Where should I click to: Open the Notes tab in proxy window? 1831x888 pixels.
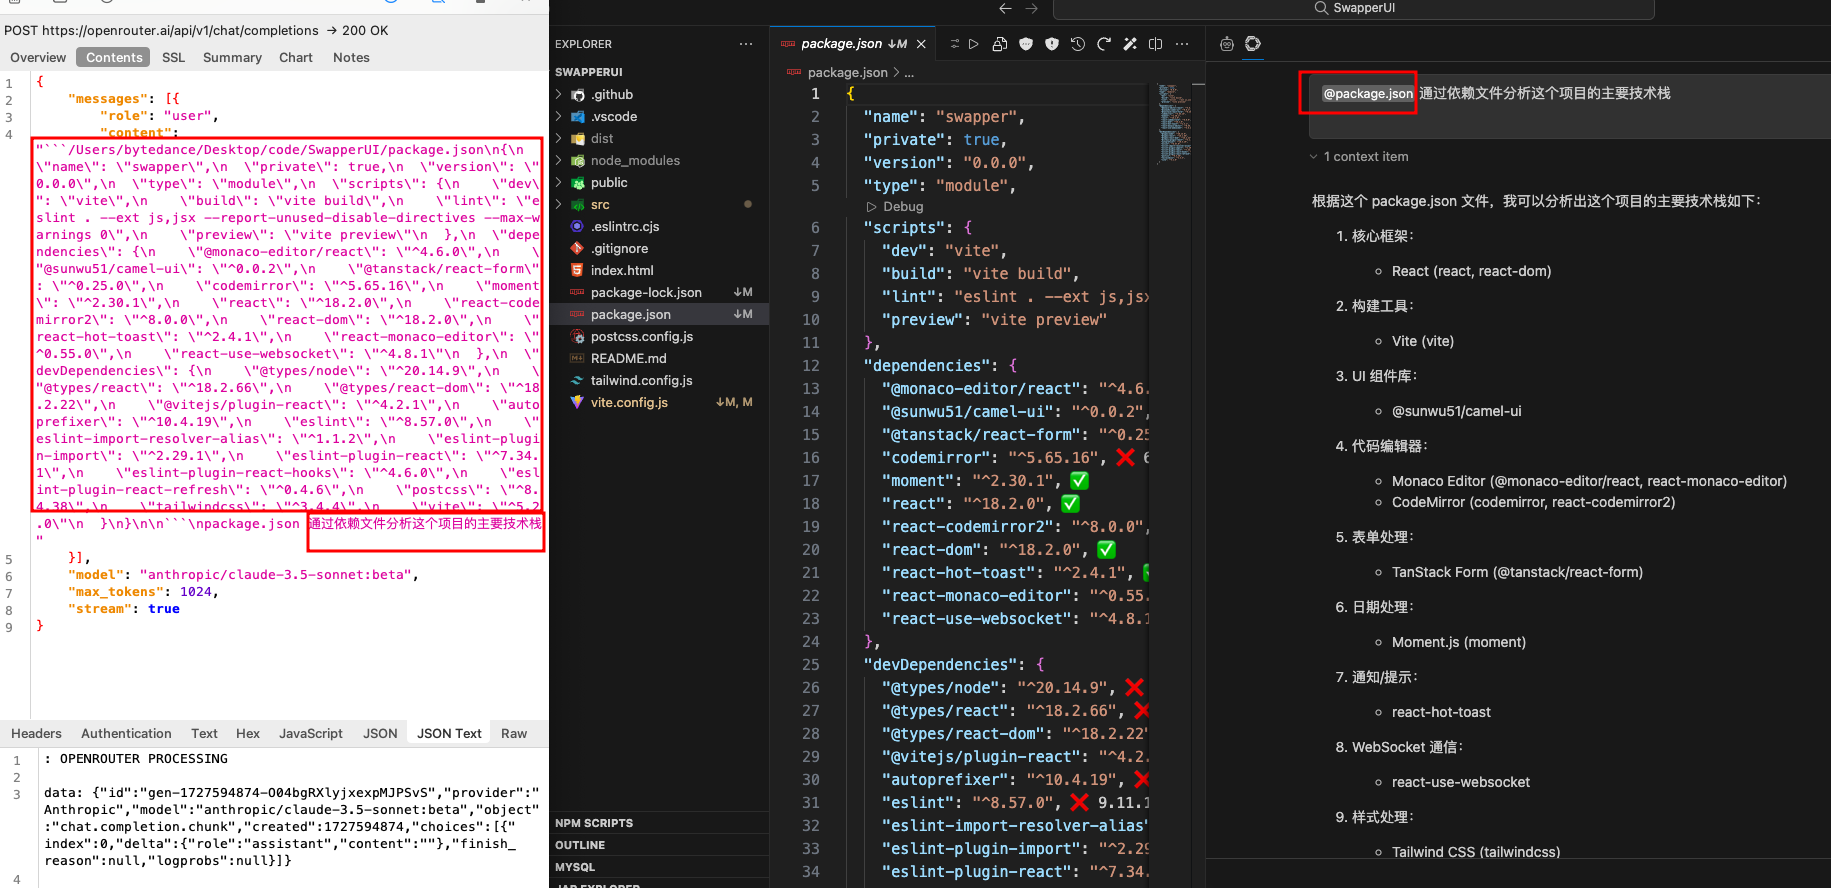pos(351,57)
